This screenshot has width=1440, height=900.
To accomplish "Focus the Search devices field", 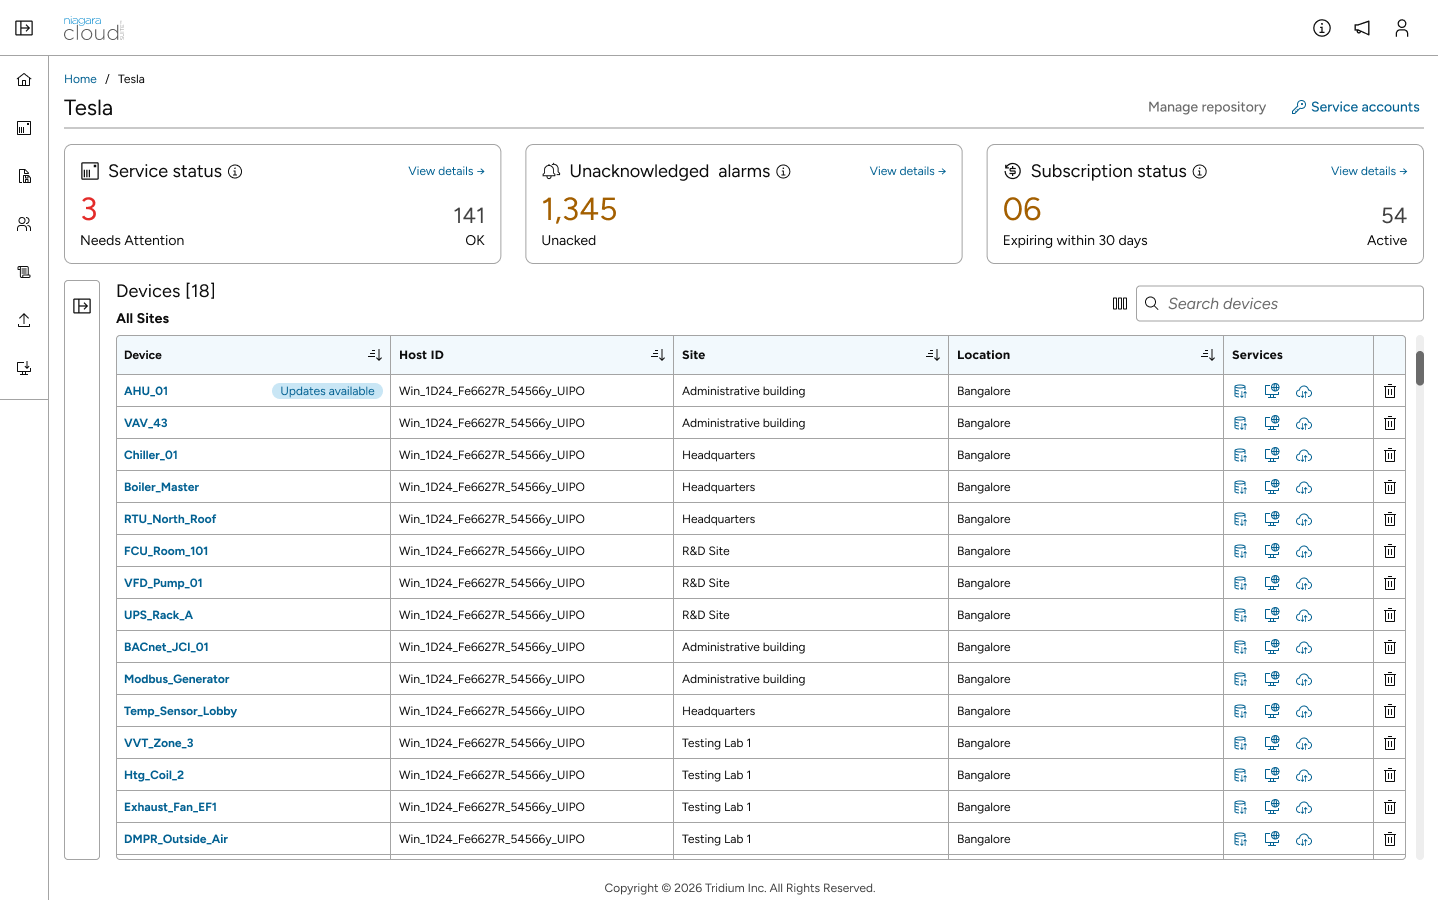I will 1280,304.
